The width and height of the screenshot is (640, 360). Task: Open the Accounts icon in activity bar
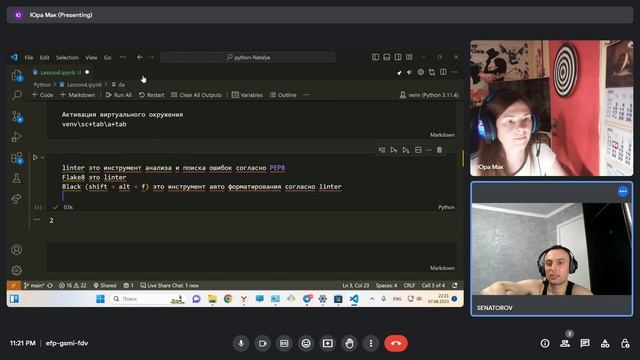tap(16, 249)
